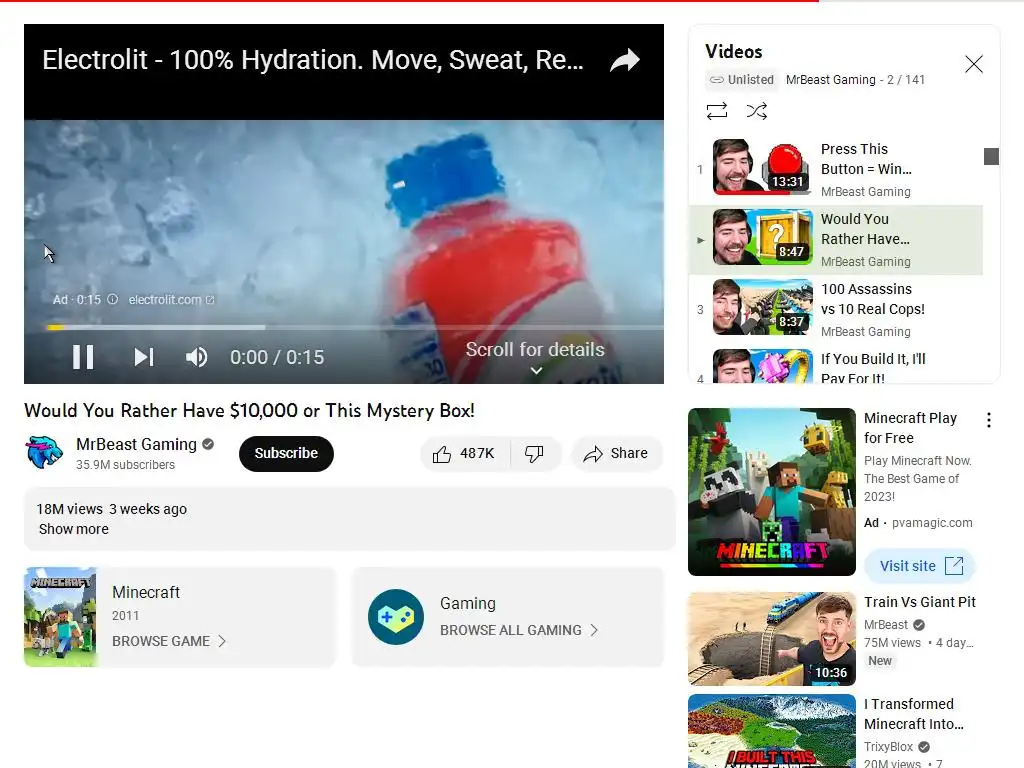Expand description with Show more

click(x=74, y=529)
